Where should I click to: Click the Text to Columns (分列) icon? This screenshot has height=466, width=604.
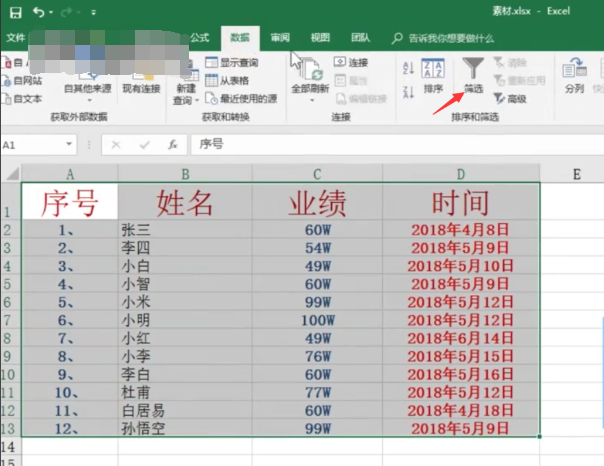[x=574, y=75]
